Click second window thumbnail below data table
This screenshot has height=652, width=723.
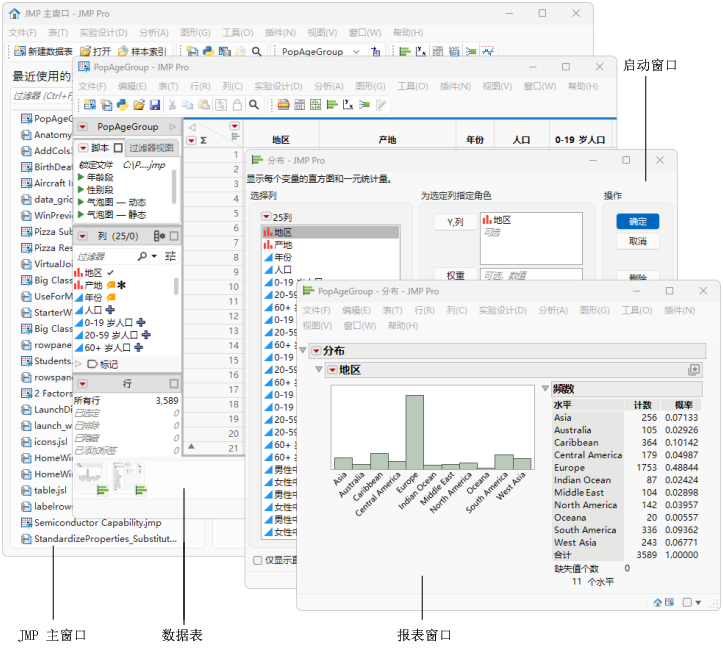coord(128,479)
